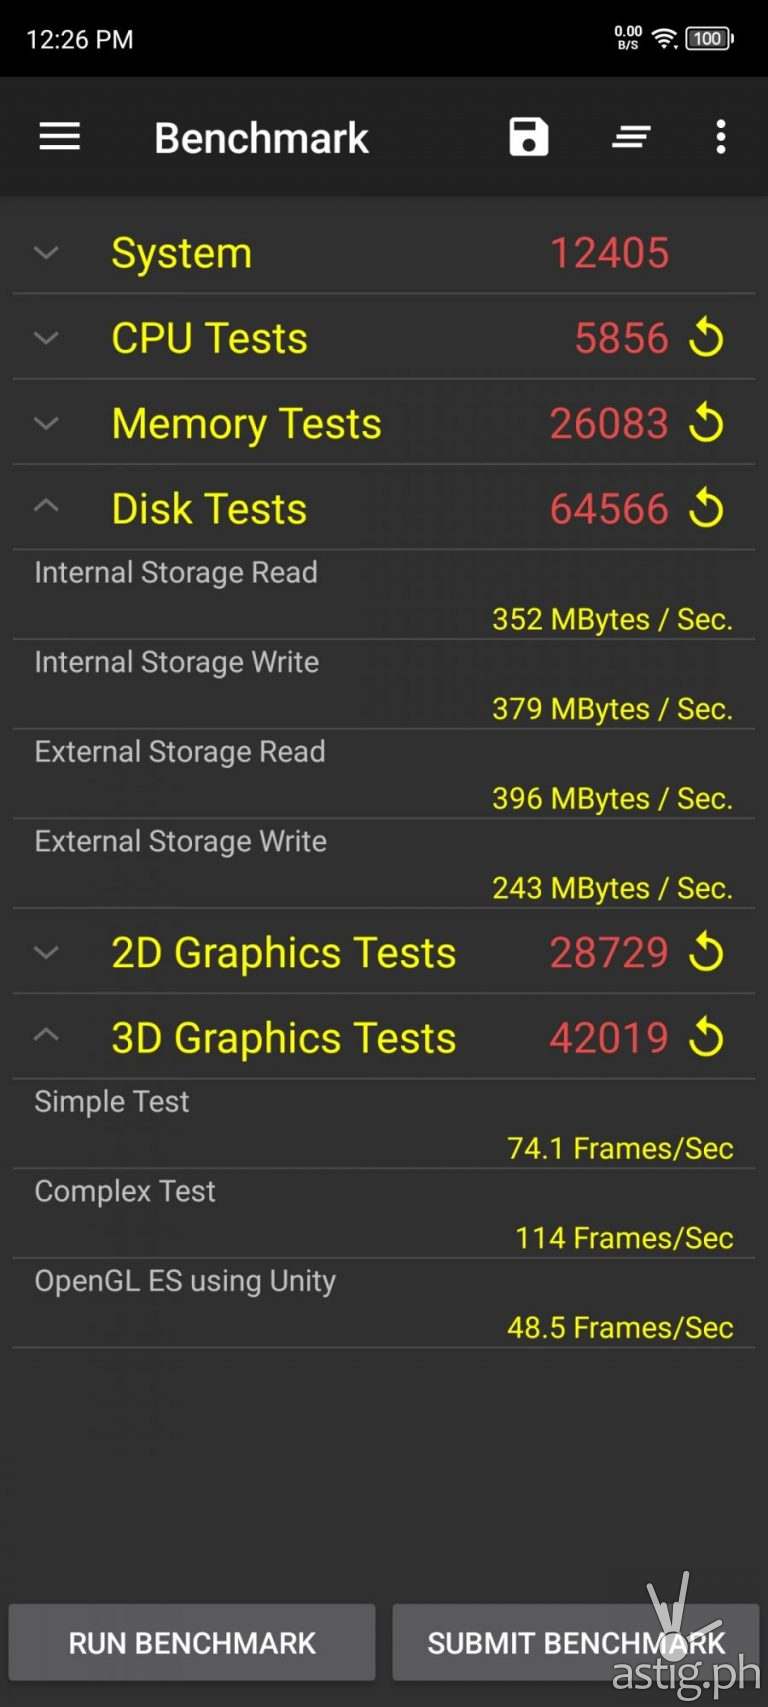
Task: Rerun 2D Graphics Tests refresh icon
Action: coord(706,952)
